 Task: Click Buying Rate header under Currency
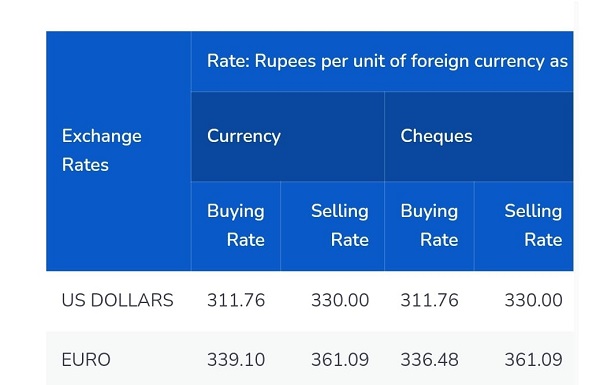[x=236, y=226]
